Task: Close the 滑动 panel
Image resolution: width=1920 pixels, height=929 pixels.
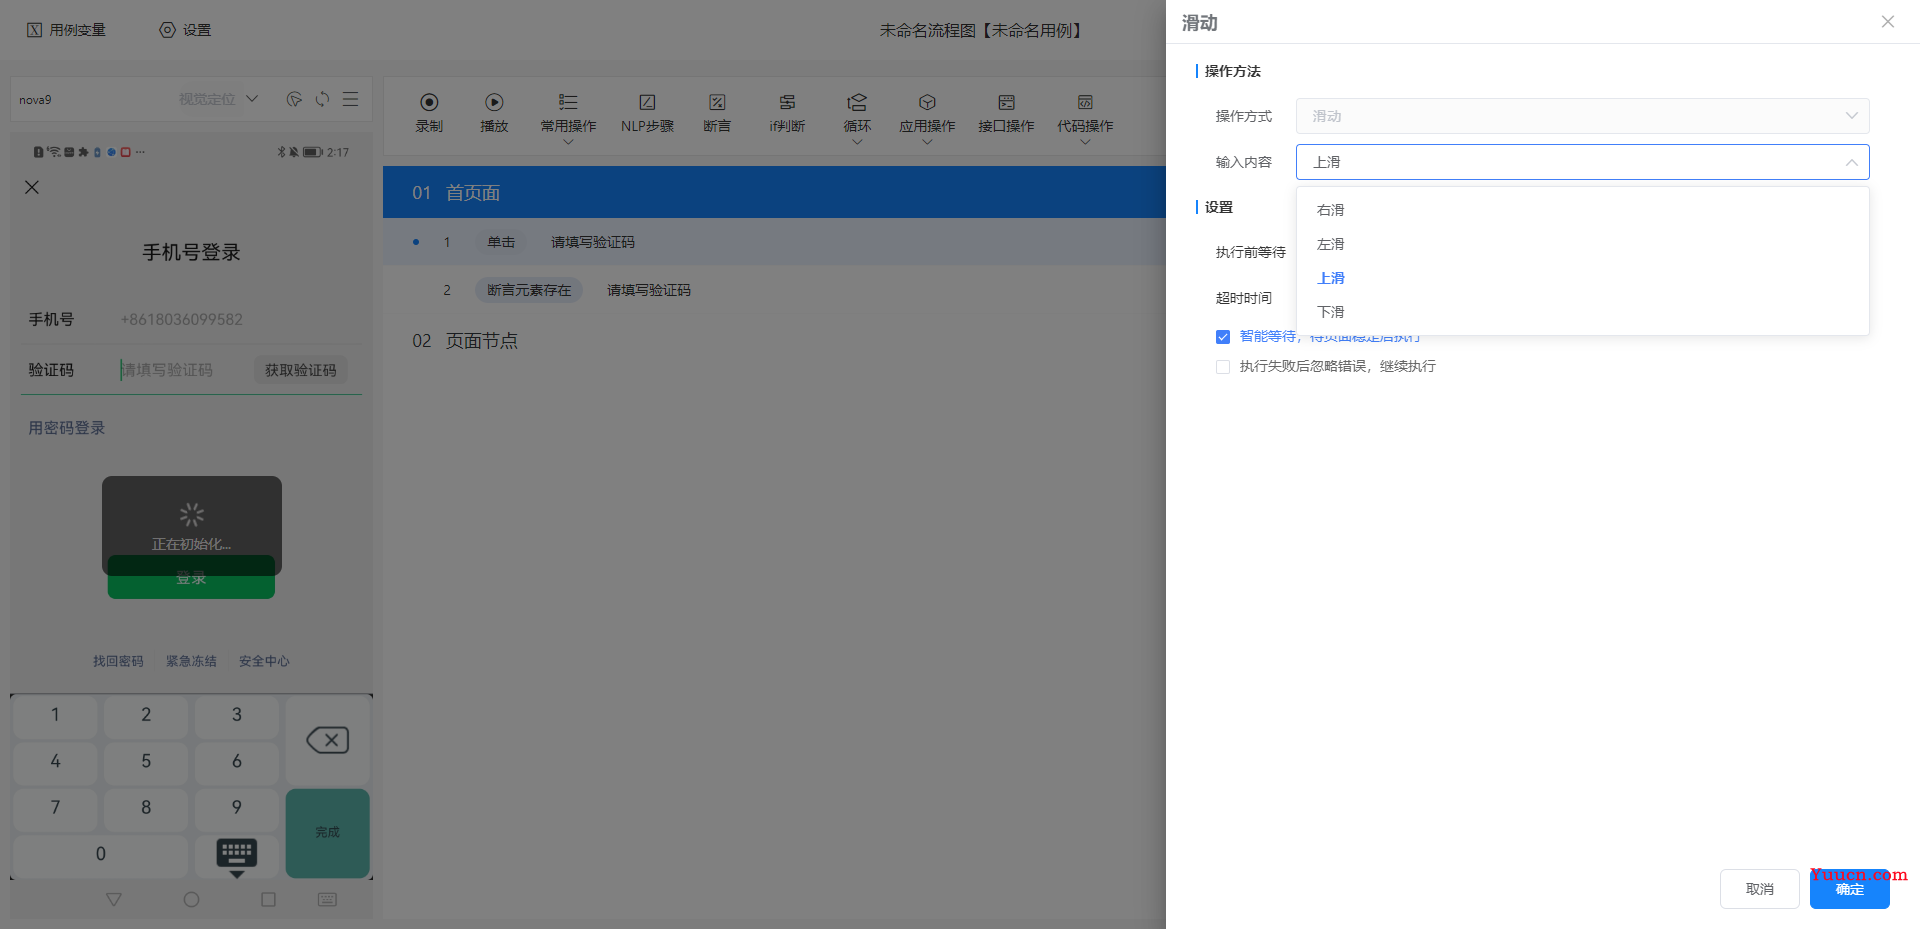Action: (1888, 22)
